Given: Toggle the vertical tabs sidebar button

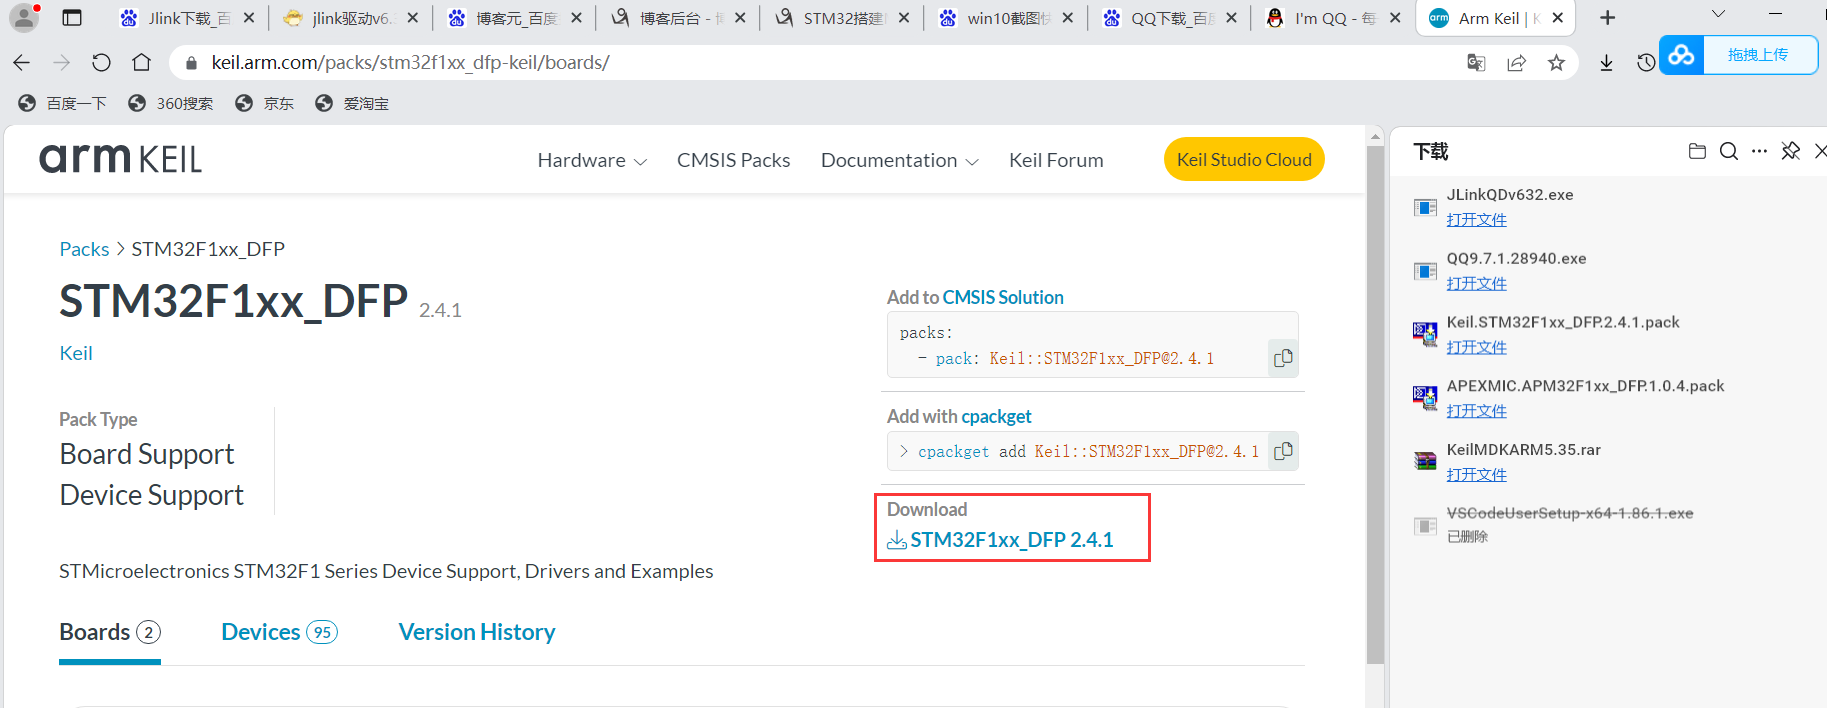Looking at the screenshot, I should click(71, 18).
